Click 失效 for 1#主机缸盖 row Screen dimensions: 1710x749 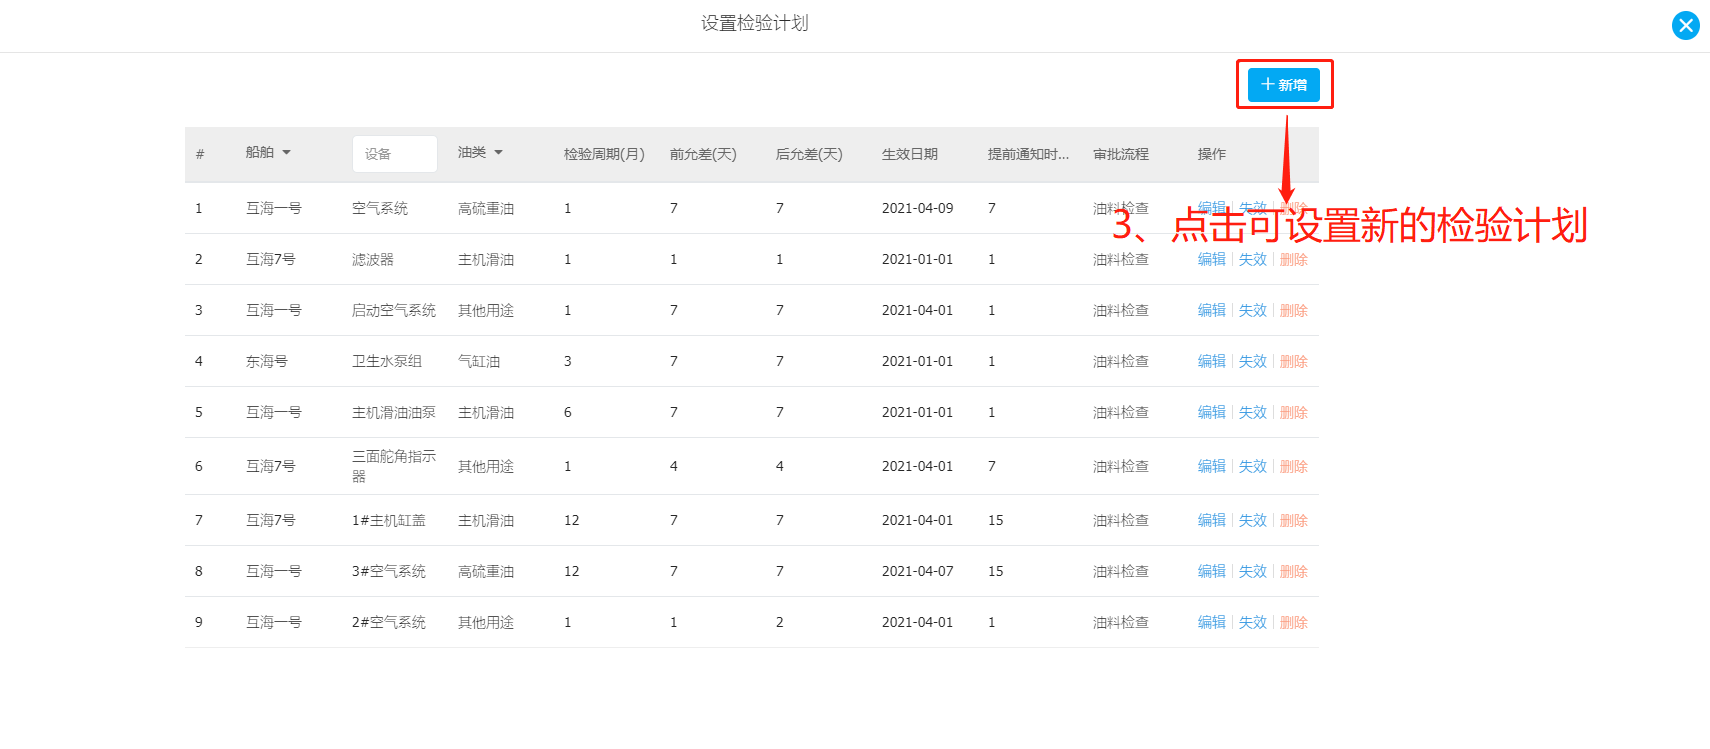click(1252, 520)
